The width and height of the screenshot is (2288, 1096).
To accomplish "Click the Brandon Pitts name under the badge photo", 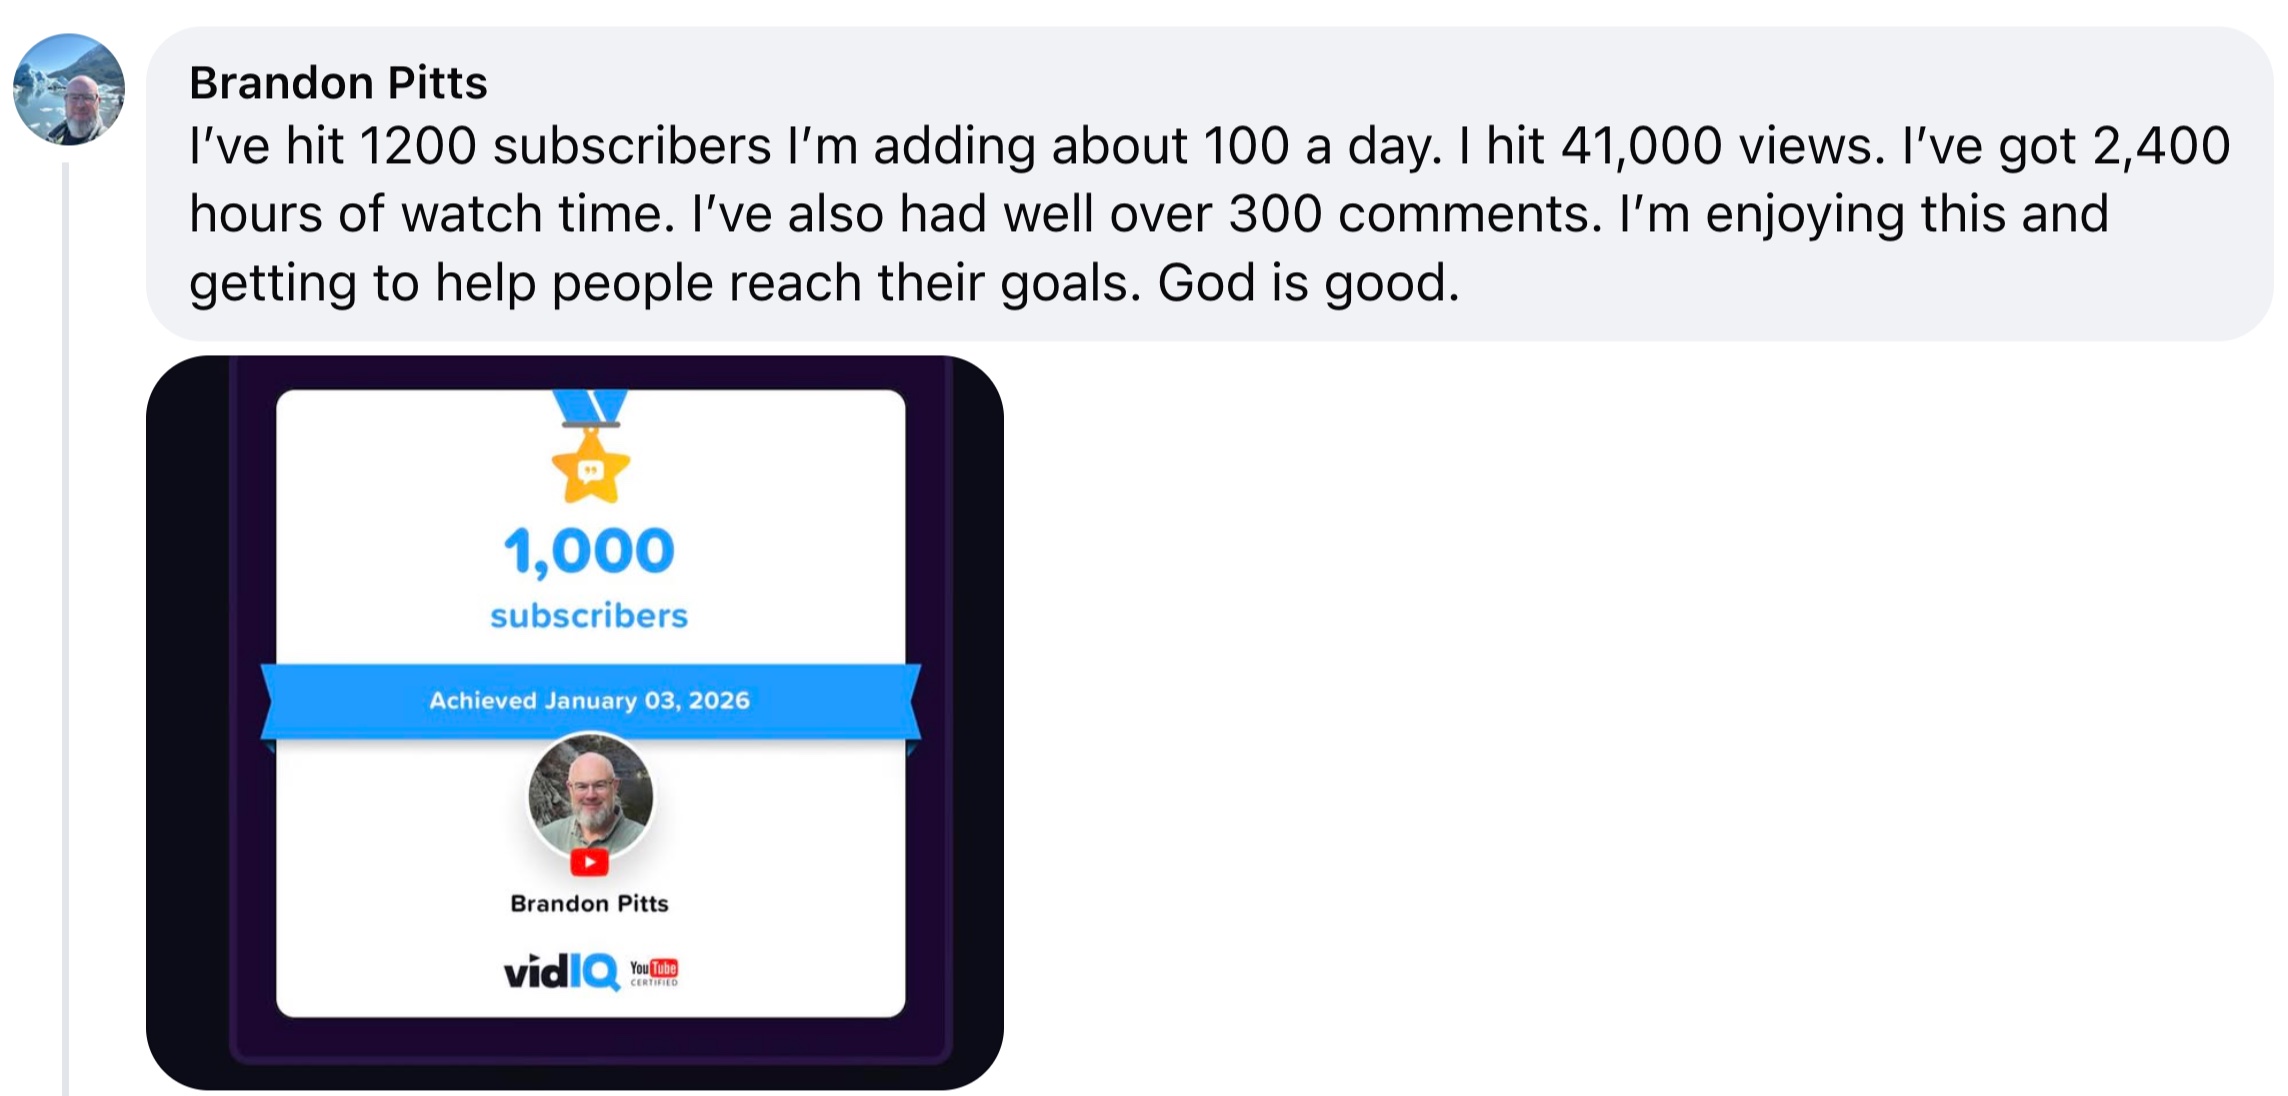I will (x=589, y=904).
